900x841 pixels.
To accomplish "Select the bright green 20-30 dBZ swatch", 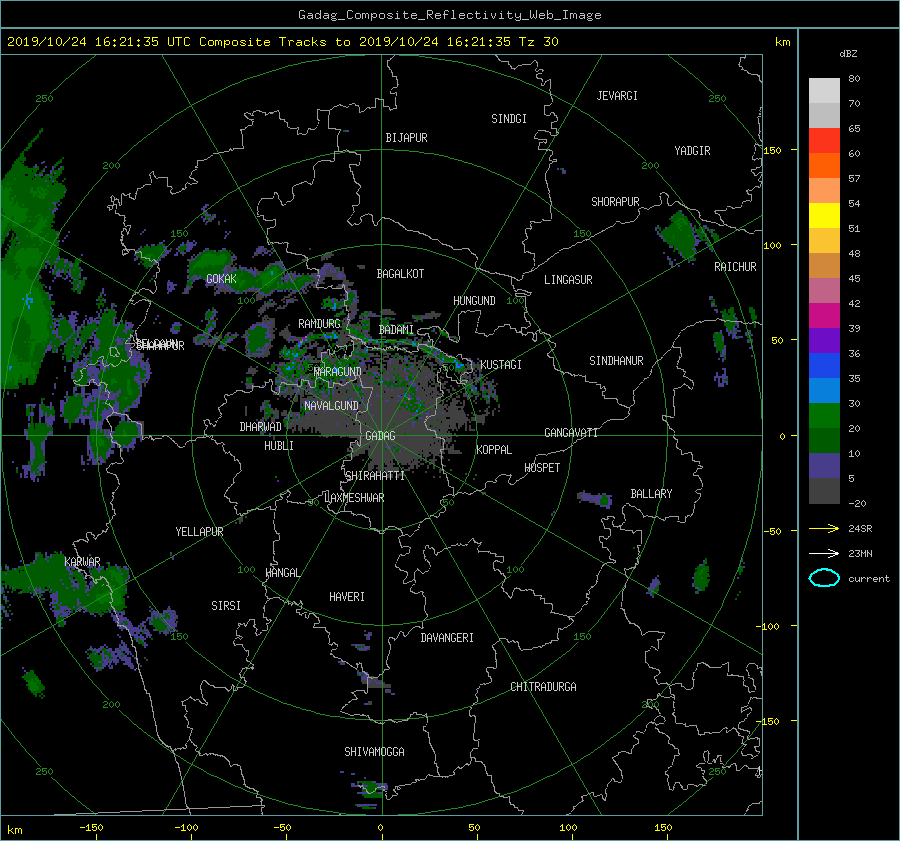I will point(824,416).
